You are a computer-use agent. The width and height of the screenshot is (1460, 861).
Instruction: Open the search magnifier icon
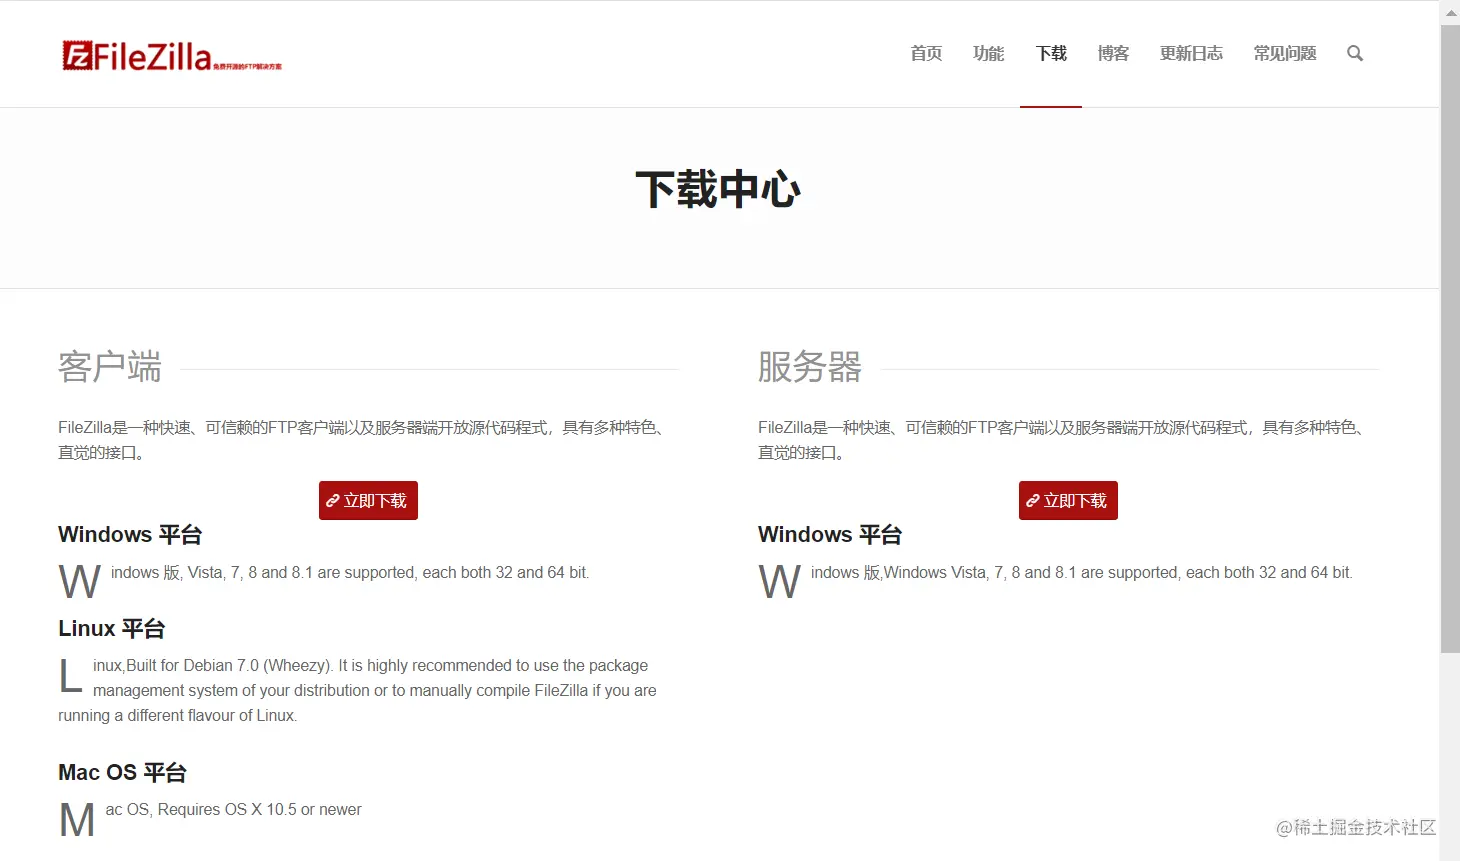(x=1355, y=53)
